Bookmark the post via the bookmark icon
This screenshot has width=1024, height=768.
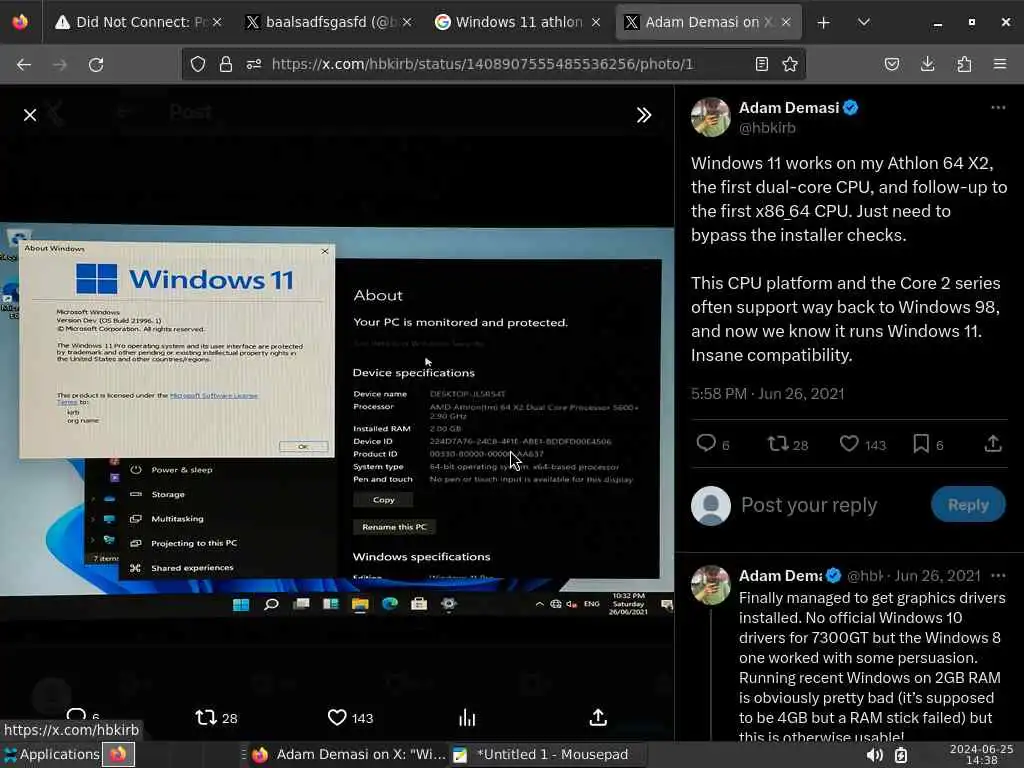tap(921, 444)
